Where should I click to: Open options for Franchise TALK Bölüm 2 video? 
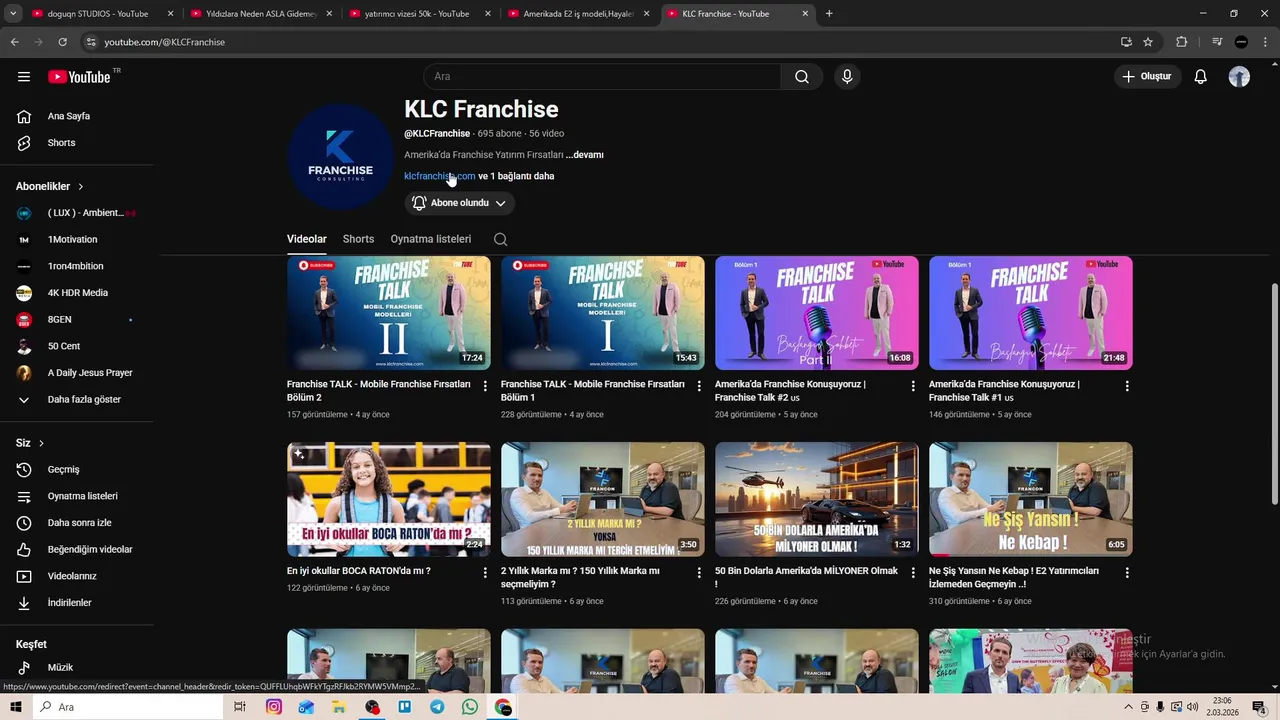point(485,386)
